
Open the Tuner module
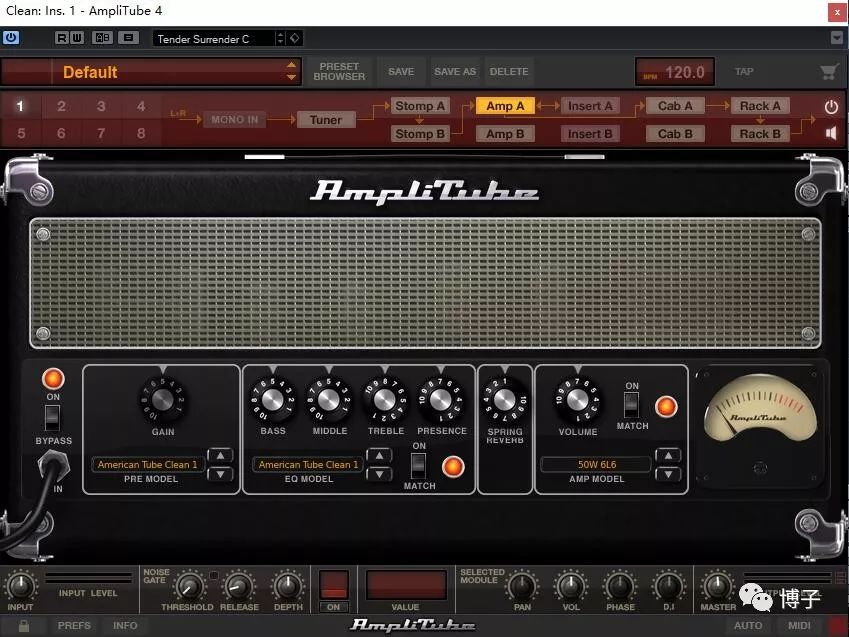(x=326, y=120)
